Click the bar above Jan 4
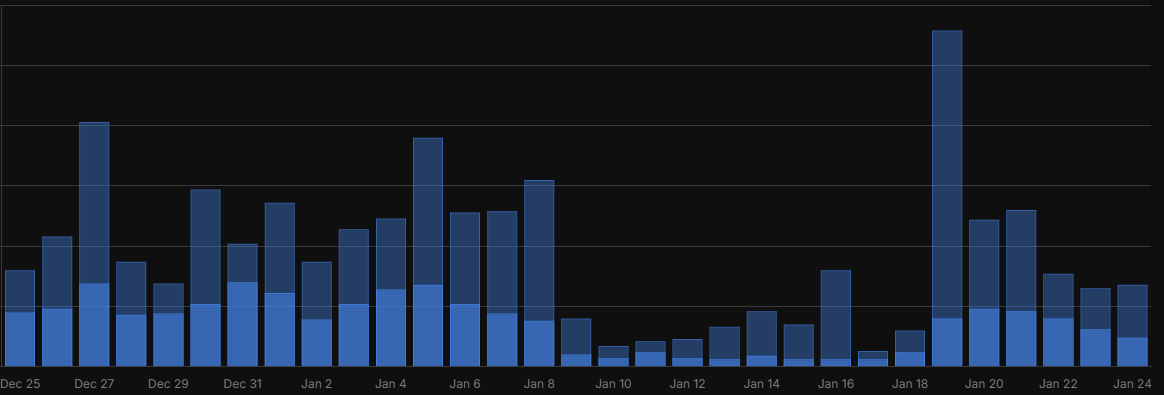1164x395 pixels. 390,293
